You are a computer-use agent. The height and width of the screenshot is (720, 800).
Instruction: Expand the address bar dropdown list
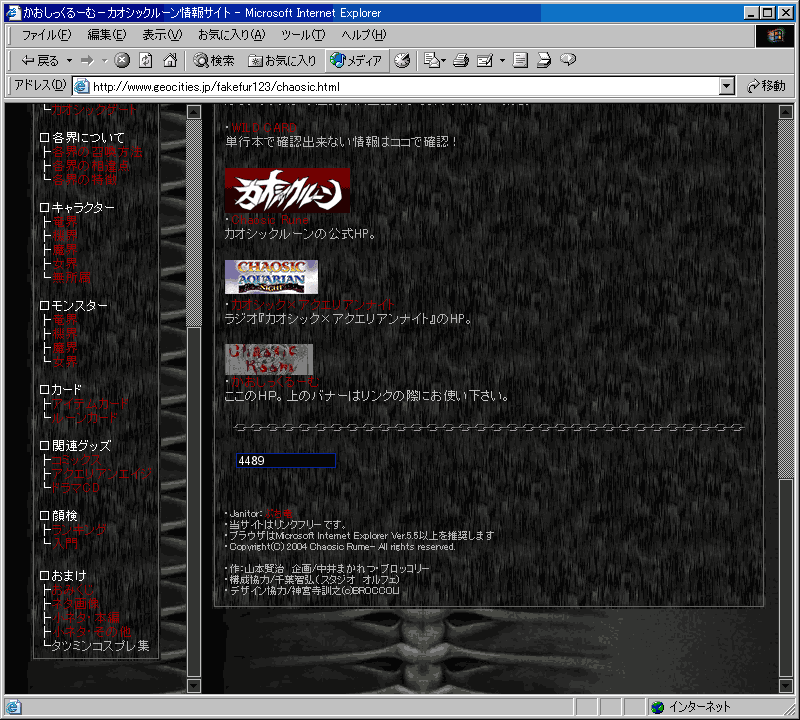click(727, 87)
